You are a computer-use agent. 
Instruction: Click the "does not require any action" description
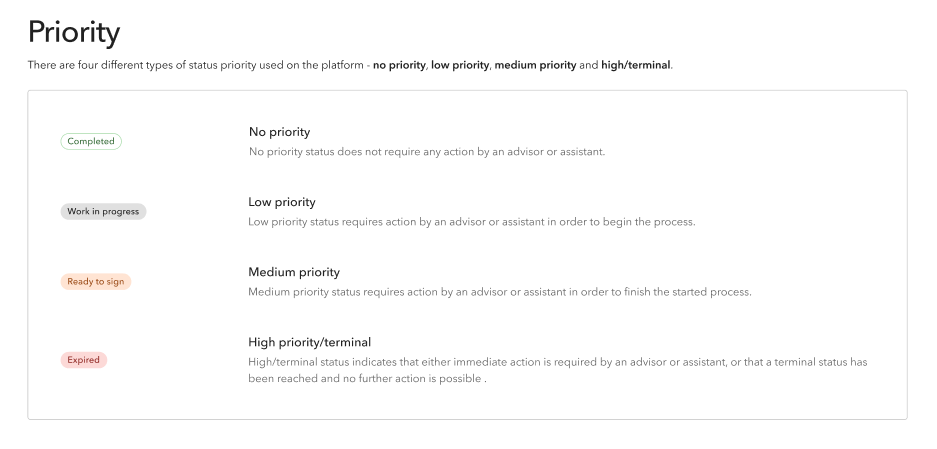427,152
